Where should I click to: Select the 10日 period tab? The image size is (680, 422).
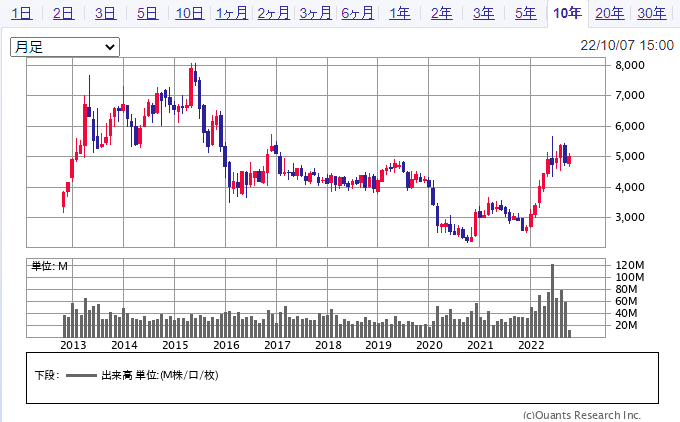190,13
